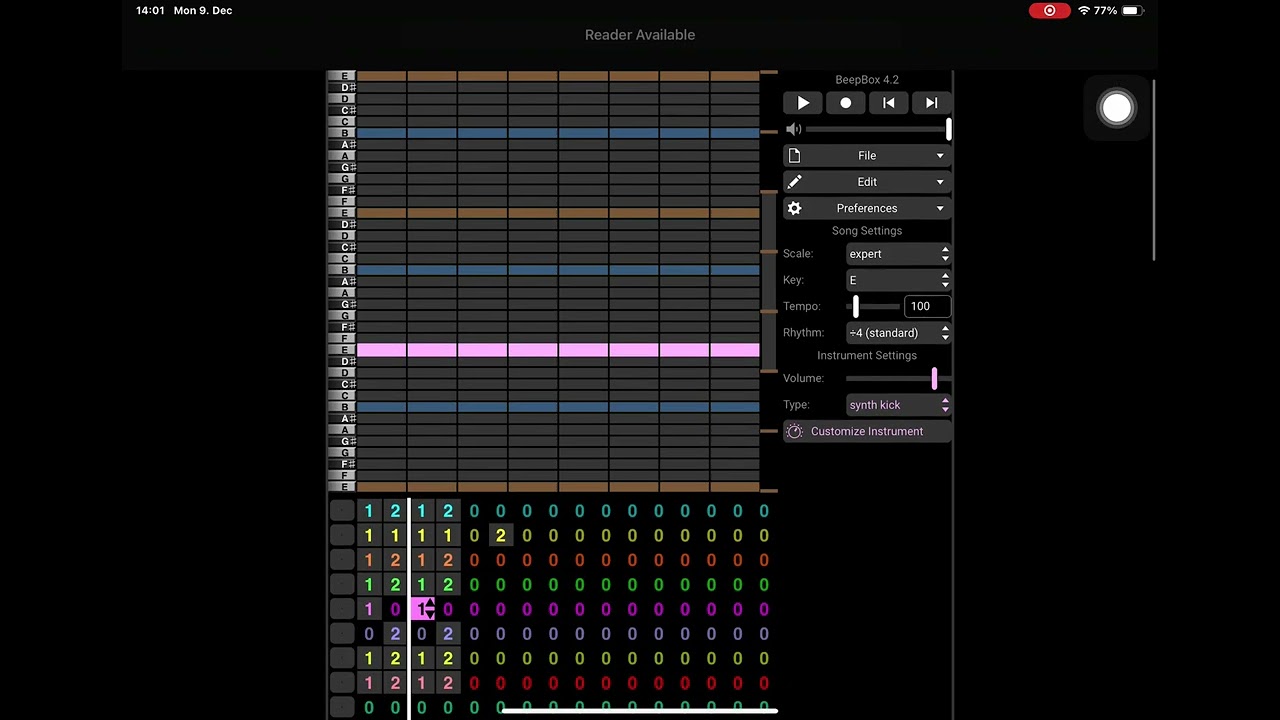Mute the cyan channel in first row
Image resolution: width=1280 pixels, height=720 pixels.
[x=342, y=511]
